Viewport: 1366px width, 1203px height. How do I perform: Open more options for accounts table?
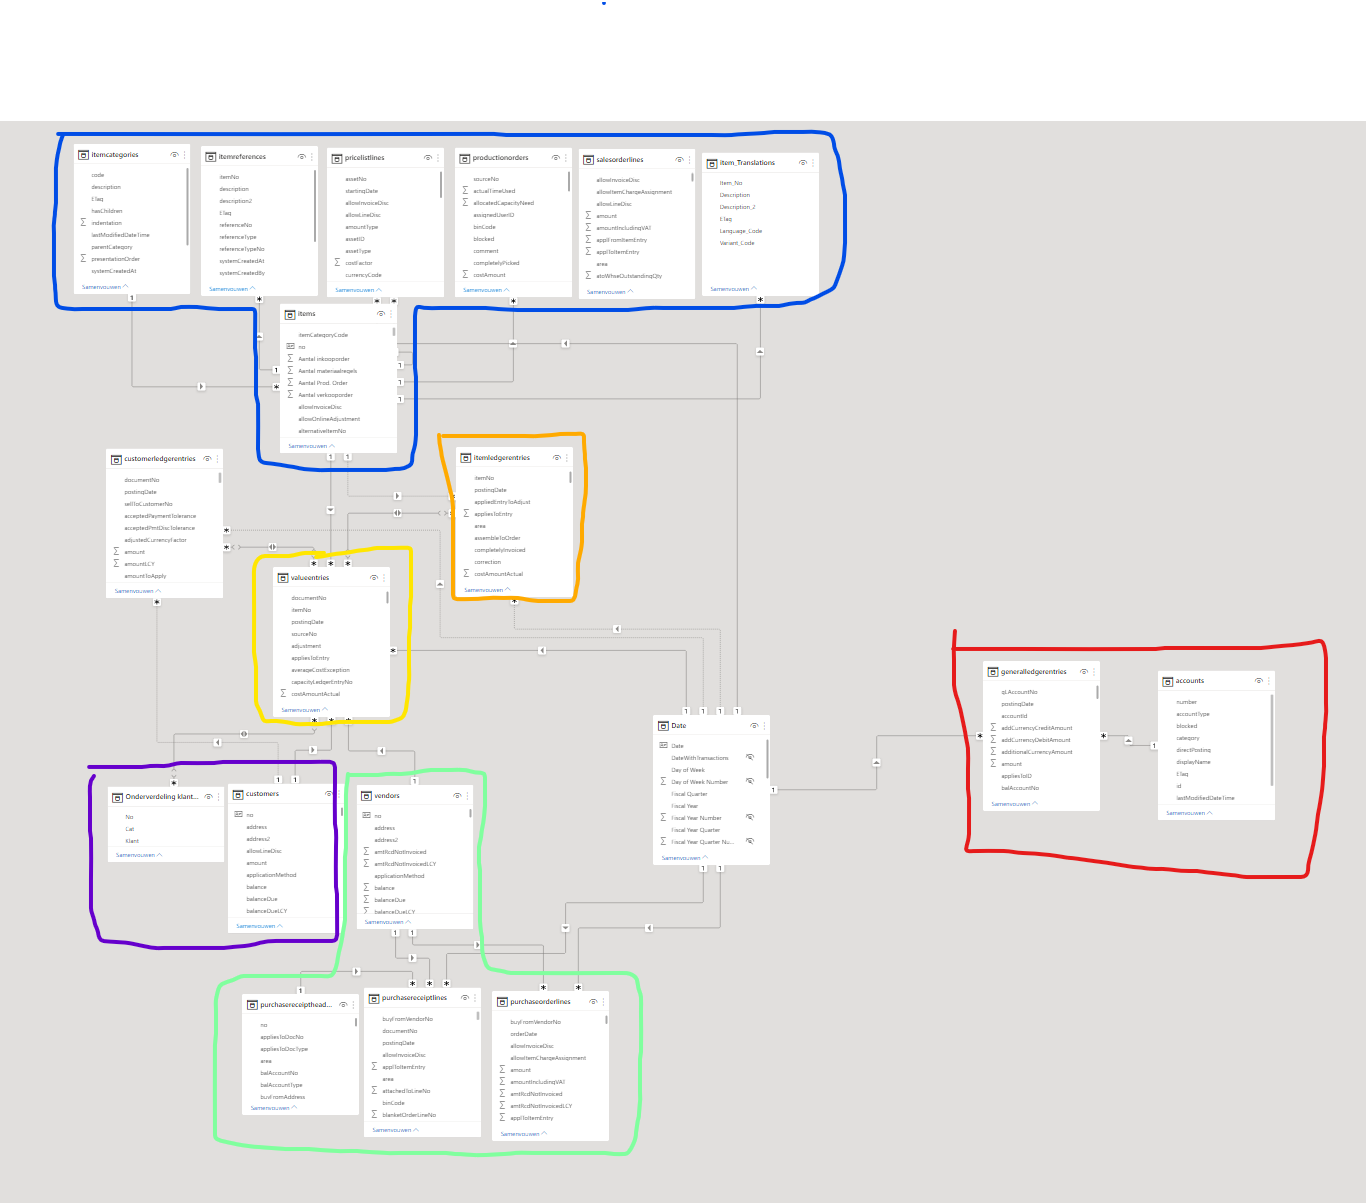click(x=1269, y=681)
